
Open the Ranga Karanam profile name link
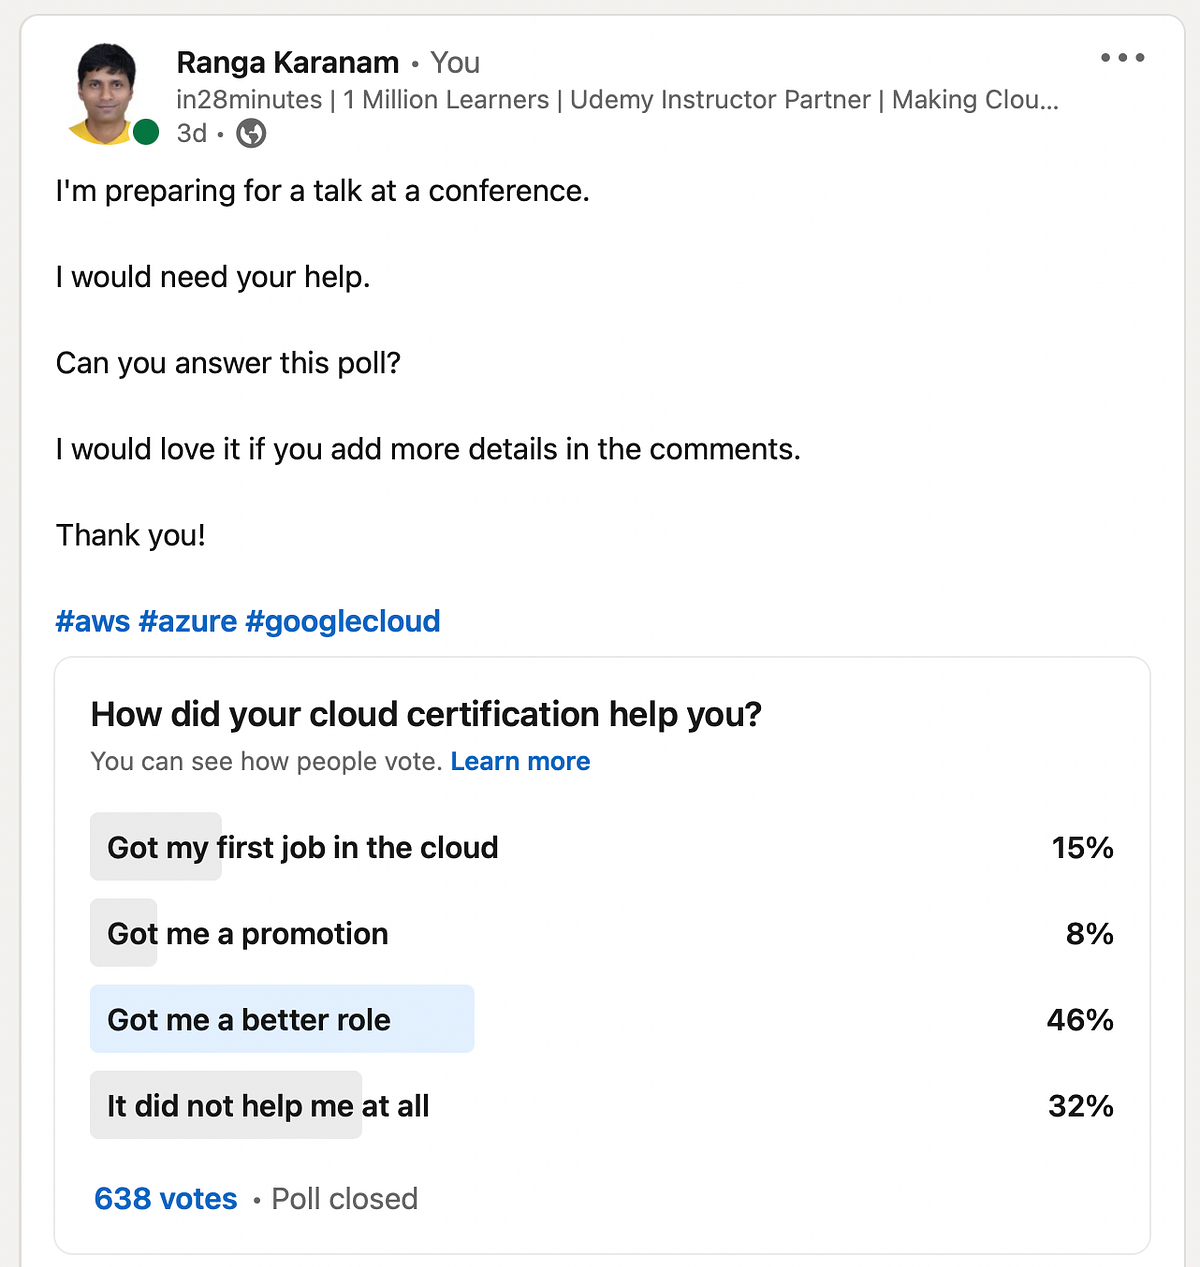287,63
